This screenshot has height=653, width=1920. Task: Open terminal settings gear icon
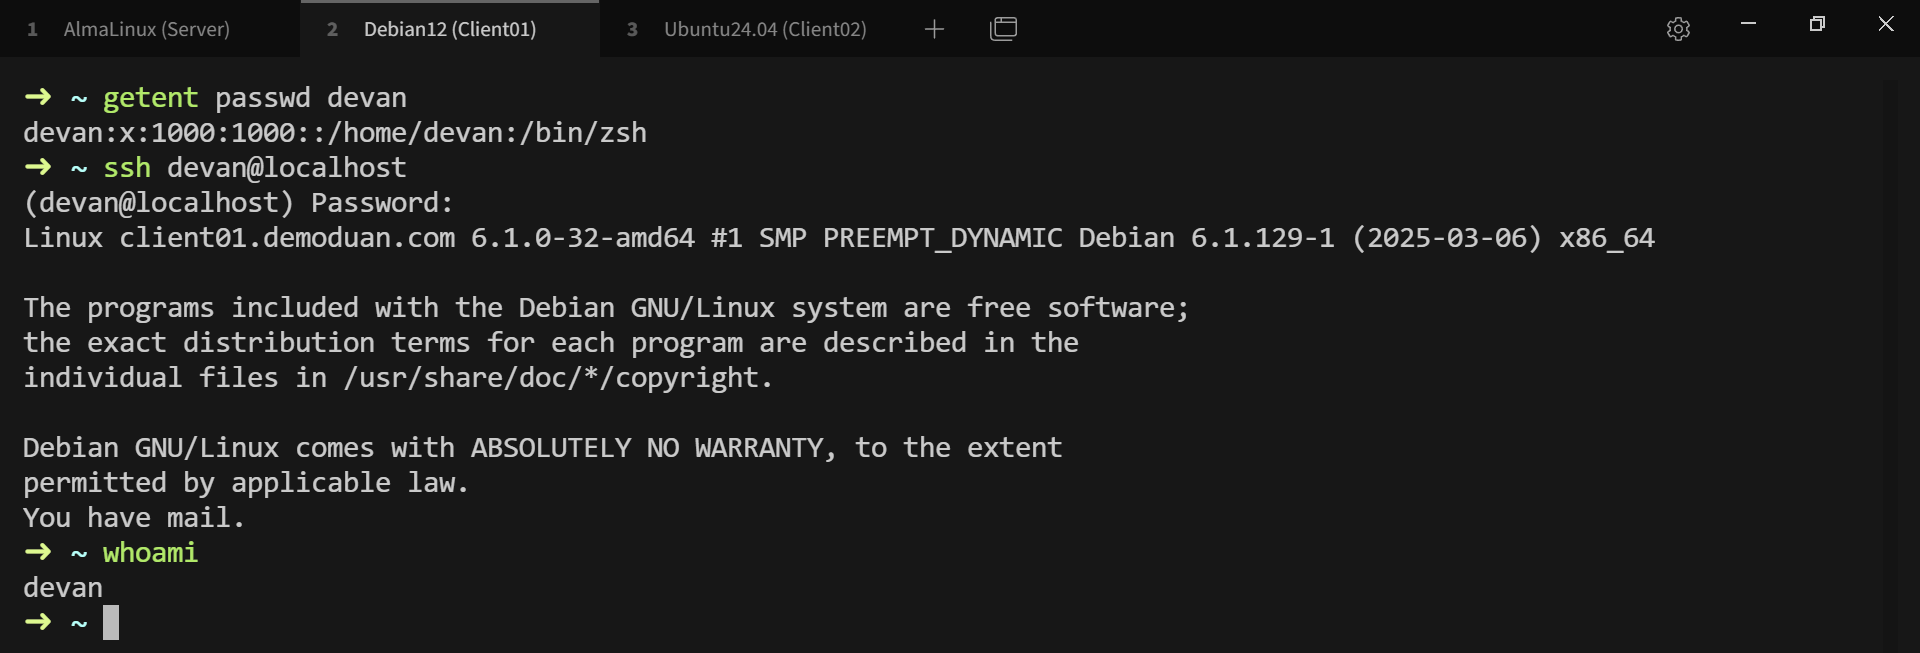1678,29
